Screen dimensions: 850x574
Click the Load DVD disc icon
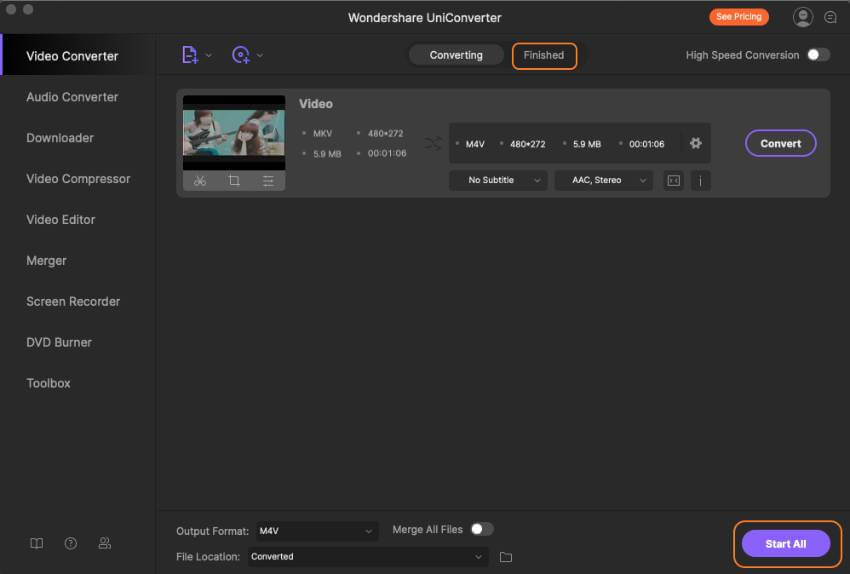point(241,55)
